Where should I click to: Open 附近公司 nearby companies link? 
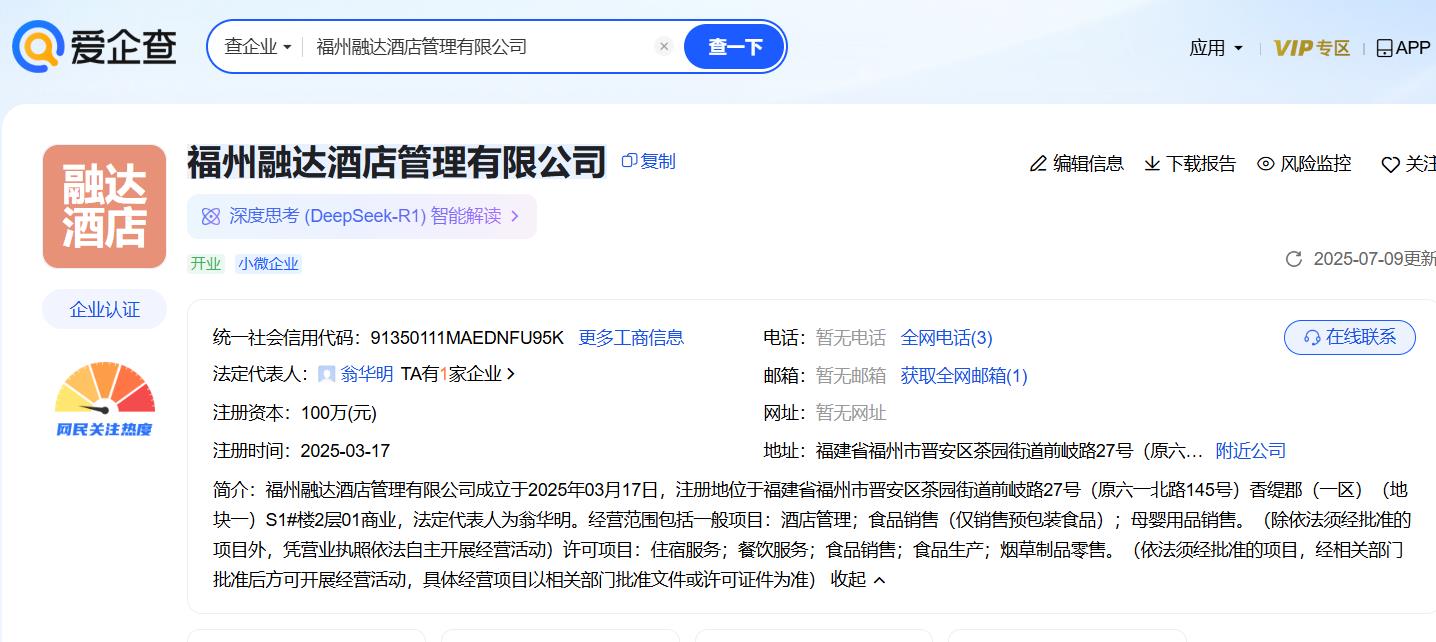1251,451
